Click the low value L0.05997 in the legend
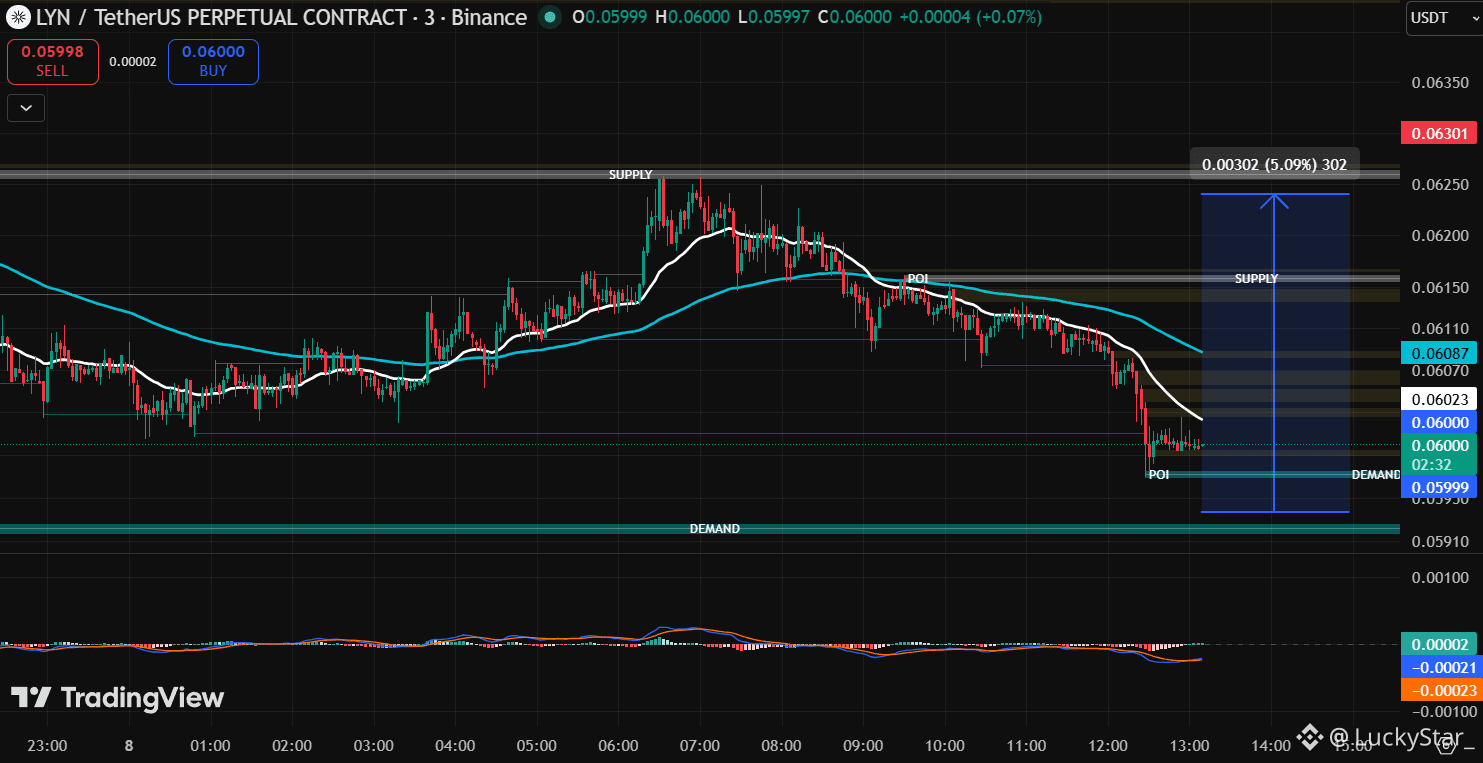Image resolution: width=1483 pixels, height=763 pixels. click(x=772, y=17)
